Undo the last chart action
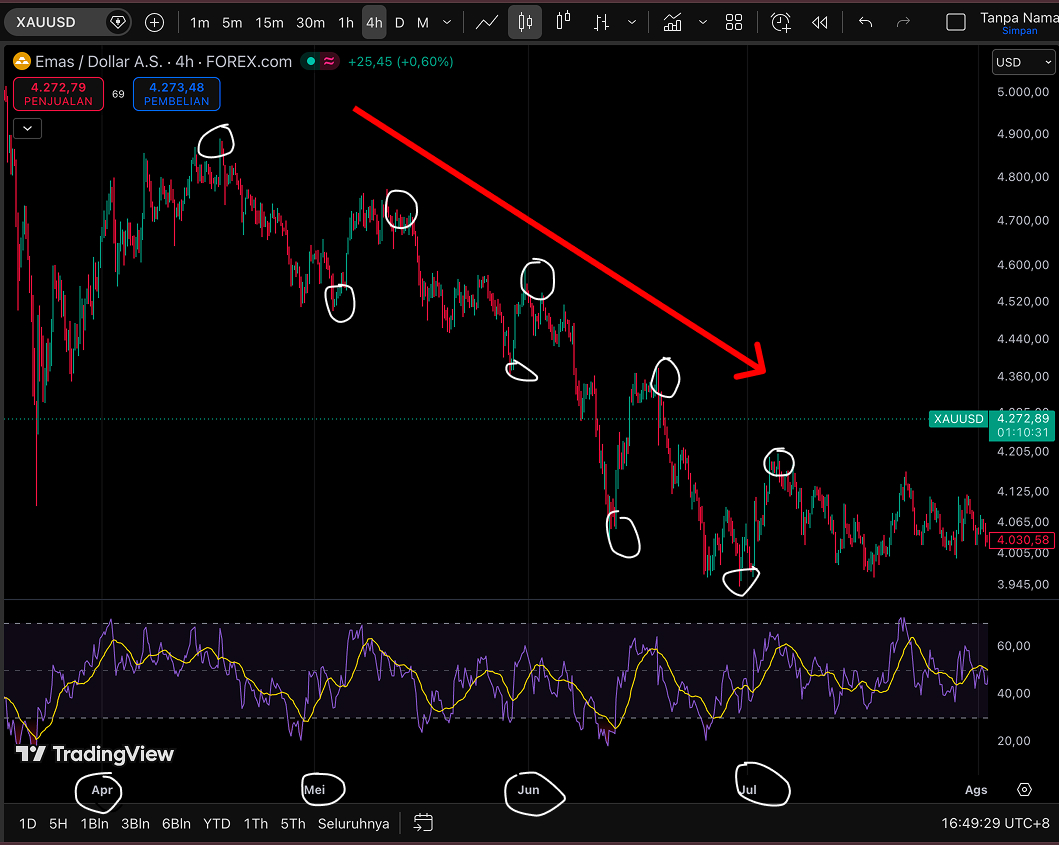The width and height of the screenshot is (1059, 845). (865, 22)
